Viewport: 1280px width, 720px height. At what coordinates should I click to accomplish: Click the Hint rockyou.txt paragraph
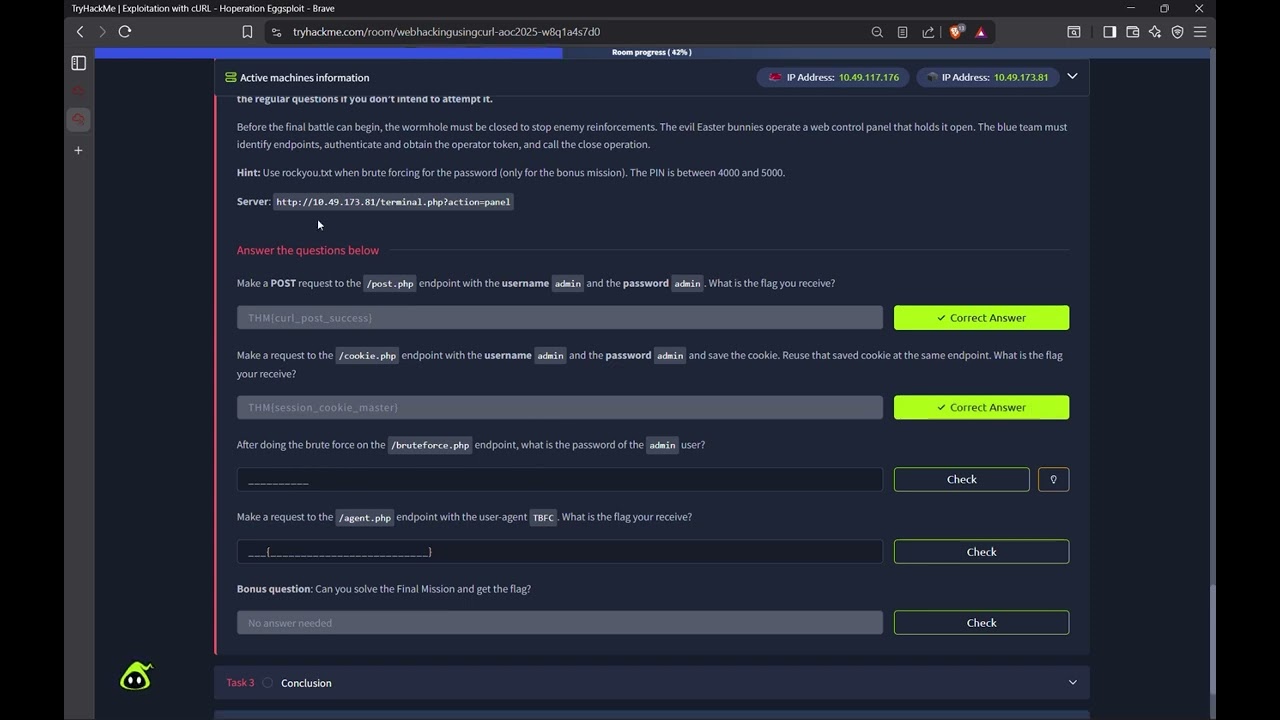click(x=511, y=173)
